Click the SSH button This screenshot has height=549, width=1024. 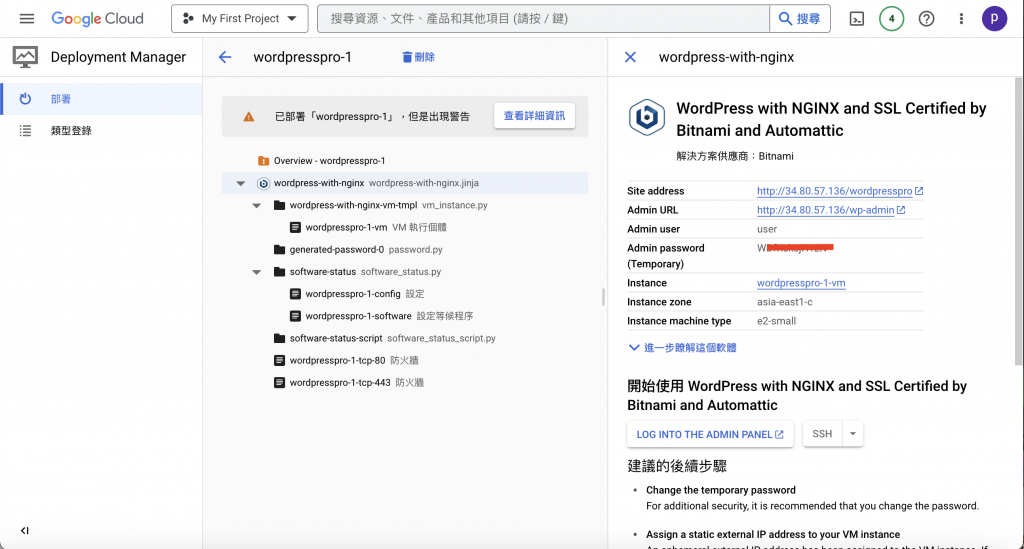point(822,434)
